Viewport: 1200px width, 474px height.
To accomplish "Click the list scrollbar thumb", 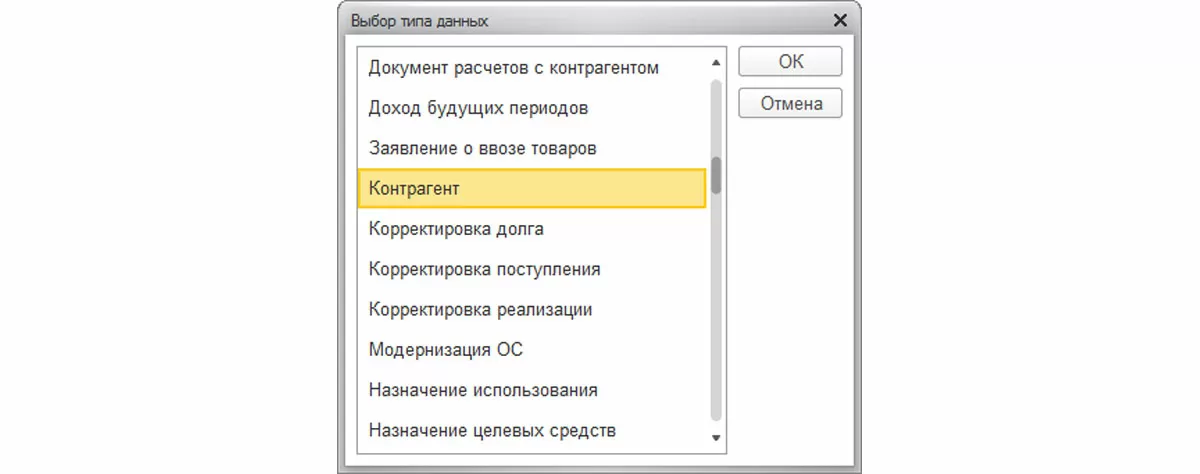I will coord(716,175).
